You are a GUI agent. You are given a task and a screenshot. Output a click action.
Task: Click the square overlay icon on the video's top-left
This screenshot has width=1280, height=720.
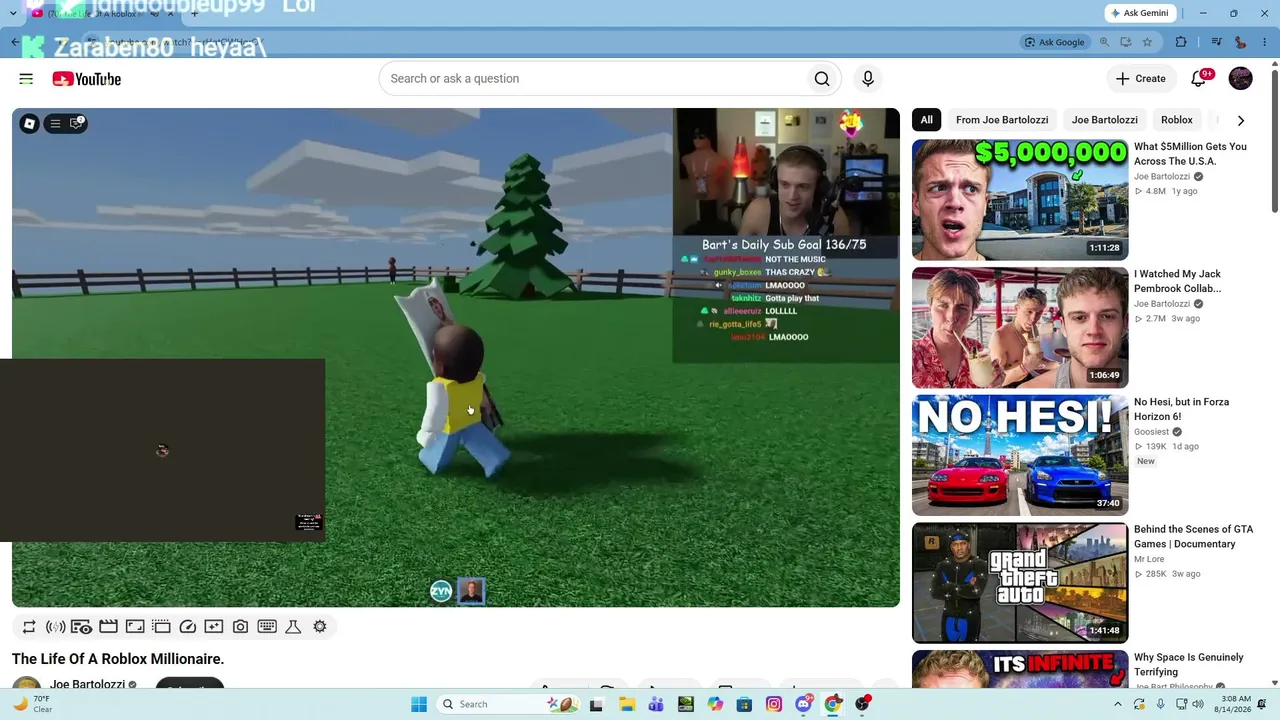tap(30, 124)
